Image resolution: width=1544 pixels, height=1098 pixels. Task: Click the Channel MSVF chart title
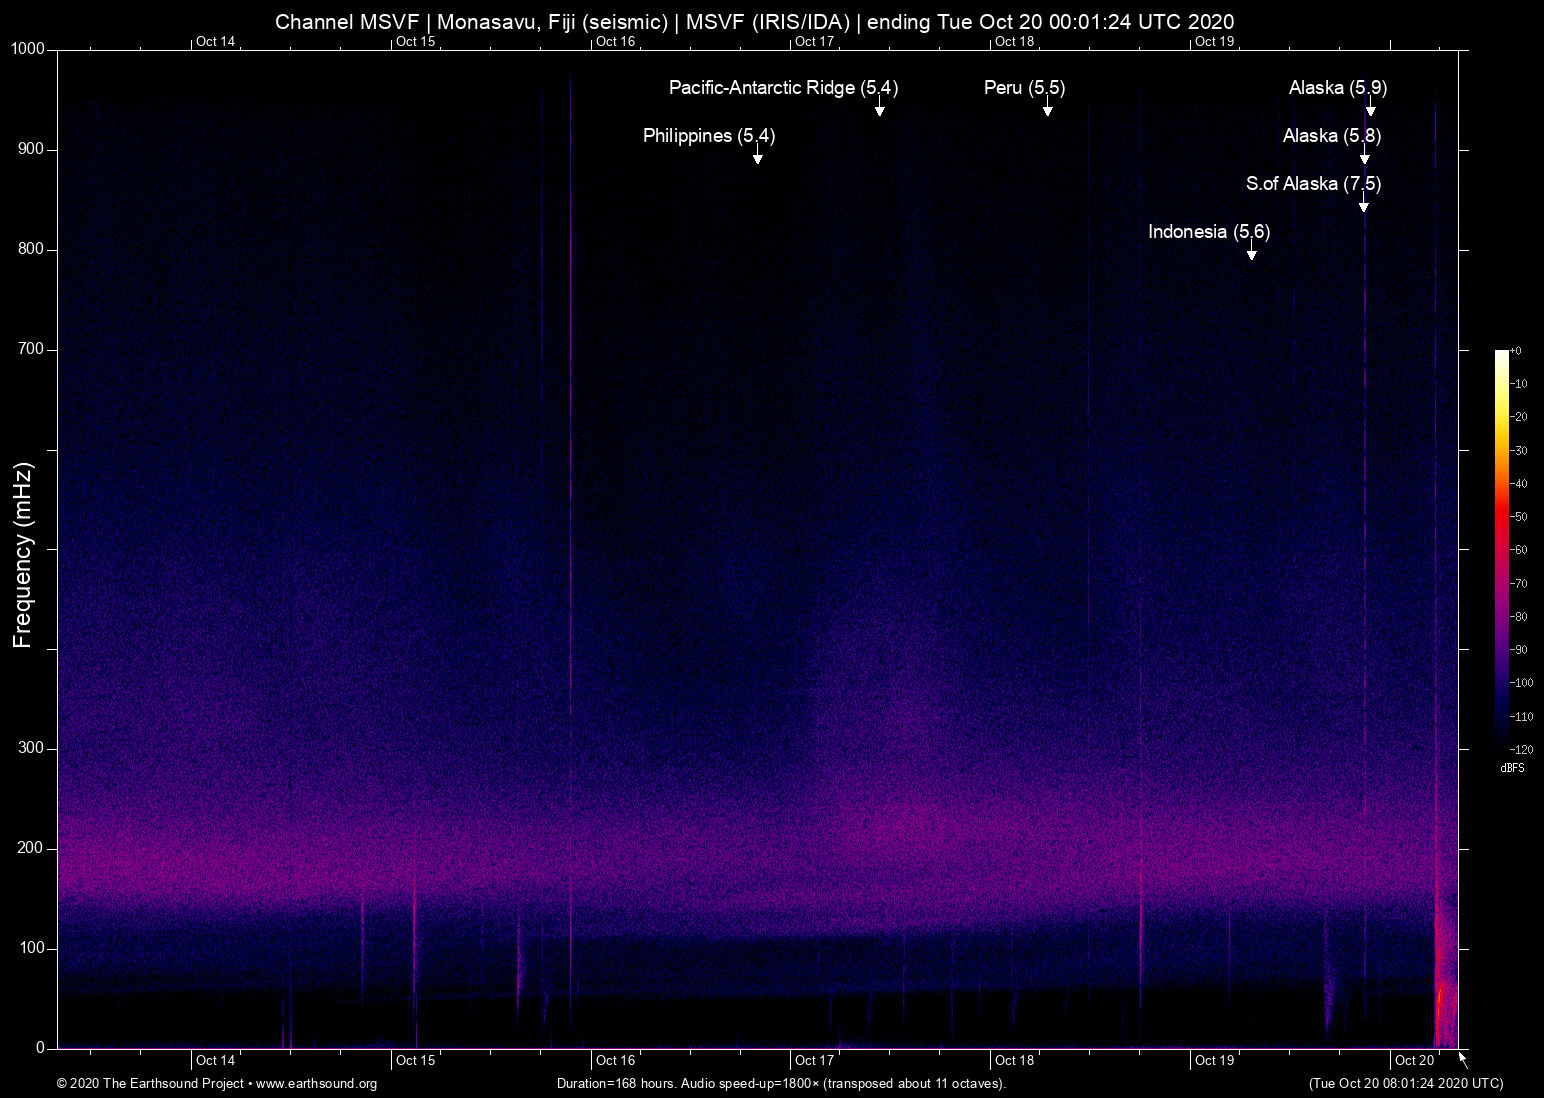click(x=754, y=22)
